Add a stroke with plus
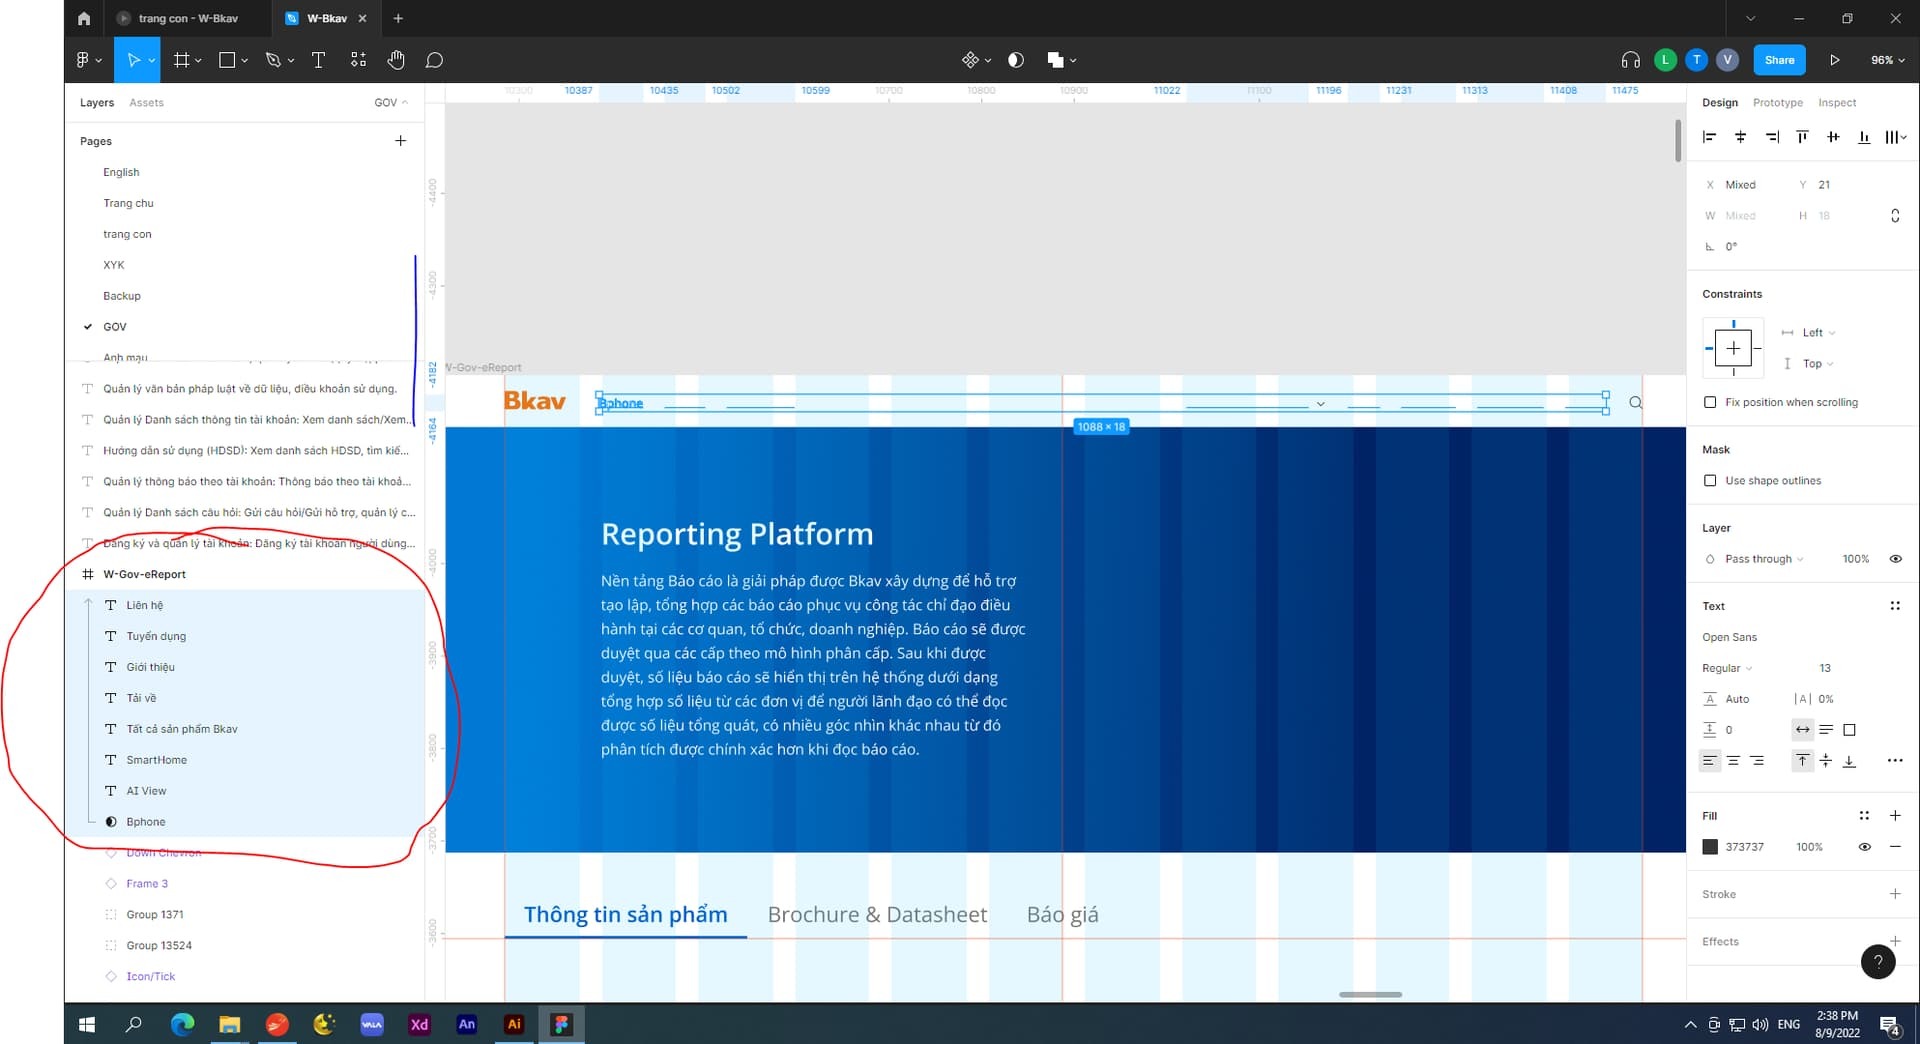The height and width of the screenshot is (1044, 1920). (1895, 894)
